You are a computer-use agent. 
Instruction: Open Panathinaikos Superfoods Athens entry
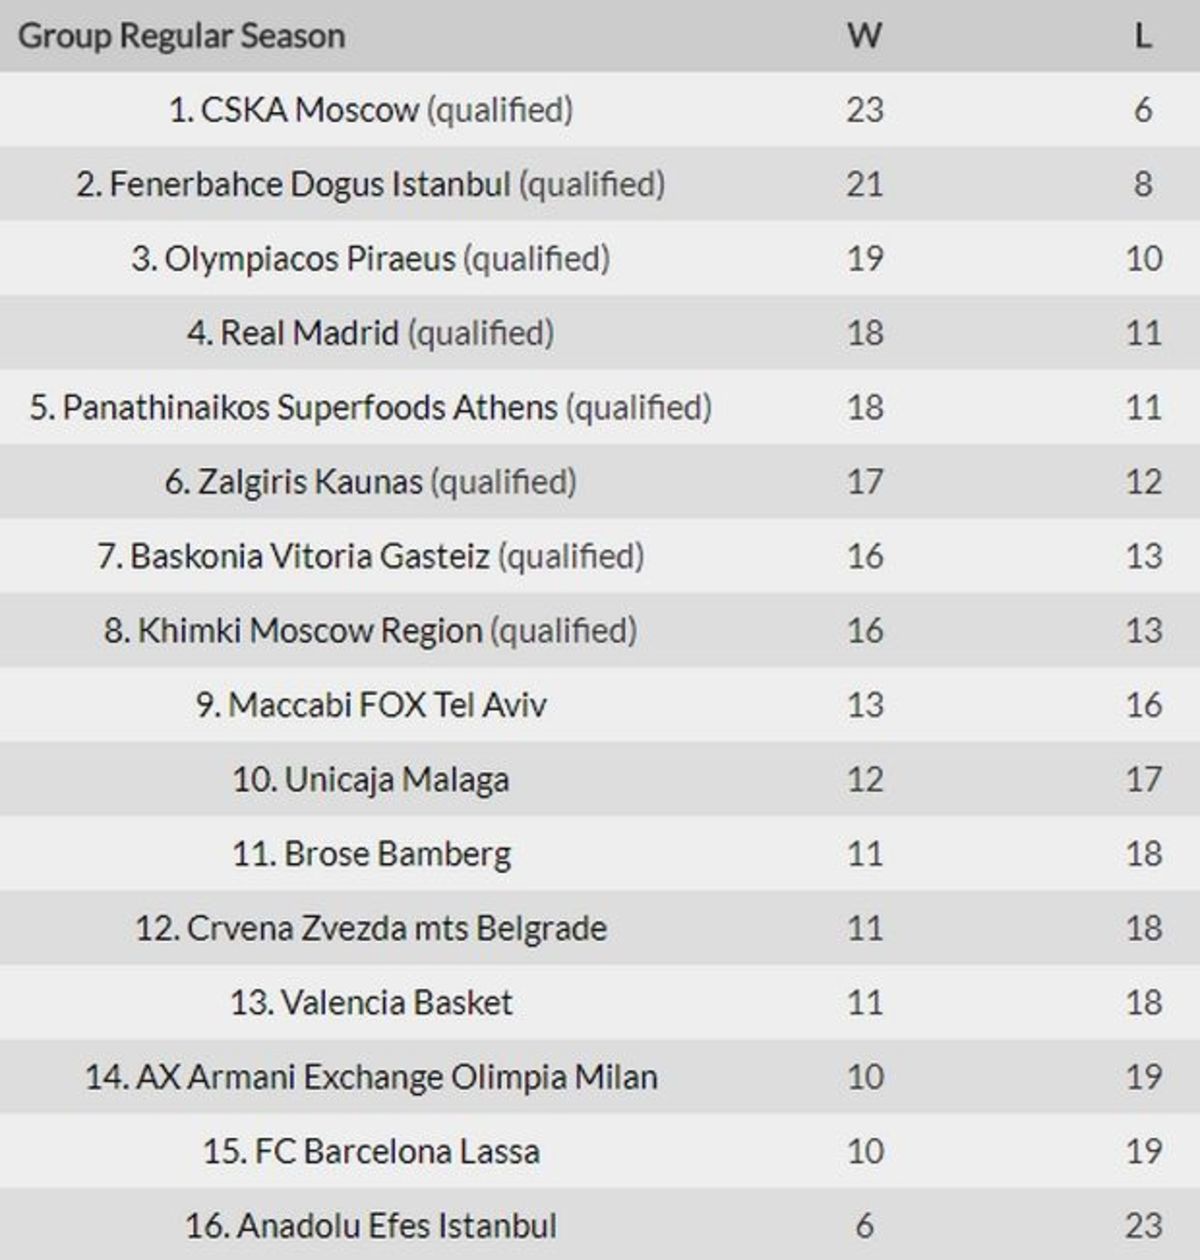click(309, 408)
